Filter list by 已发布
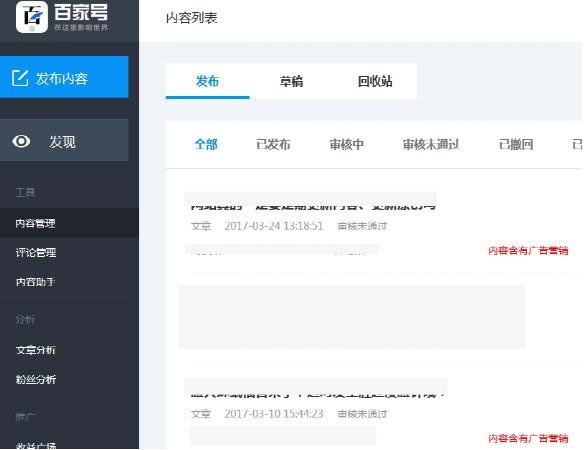 (273, 144)
